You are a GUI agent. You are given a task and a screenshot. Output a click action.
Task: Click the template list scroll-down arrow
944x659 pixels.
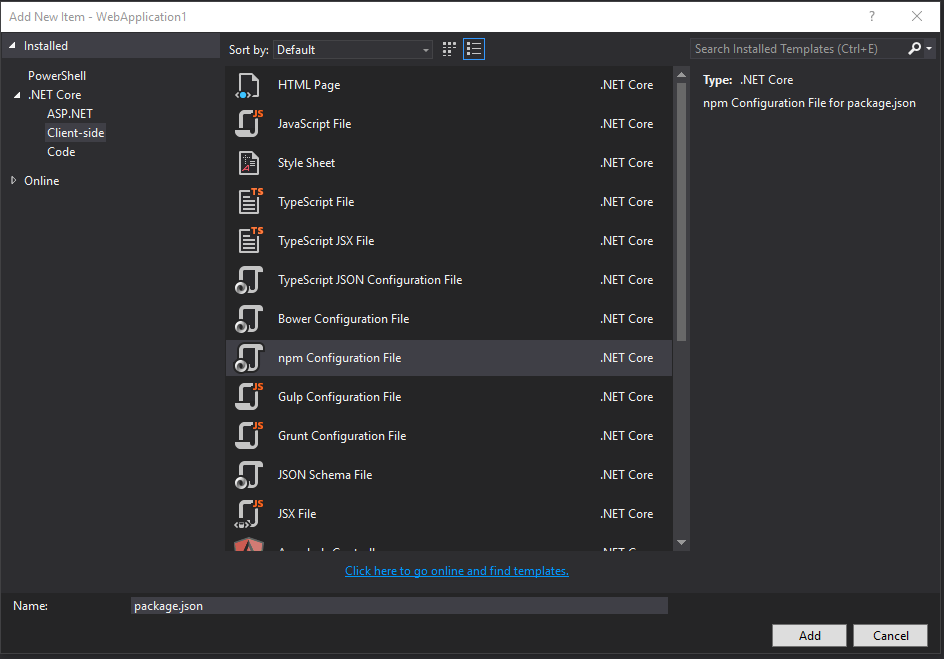[x=682, y=542]
